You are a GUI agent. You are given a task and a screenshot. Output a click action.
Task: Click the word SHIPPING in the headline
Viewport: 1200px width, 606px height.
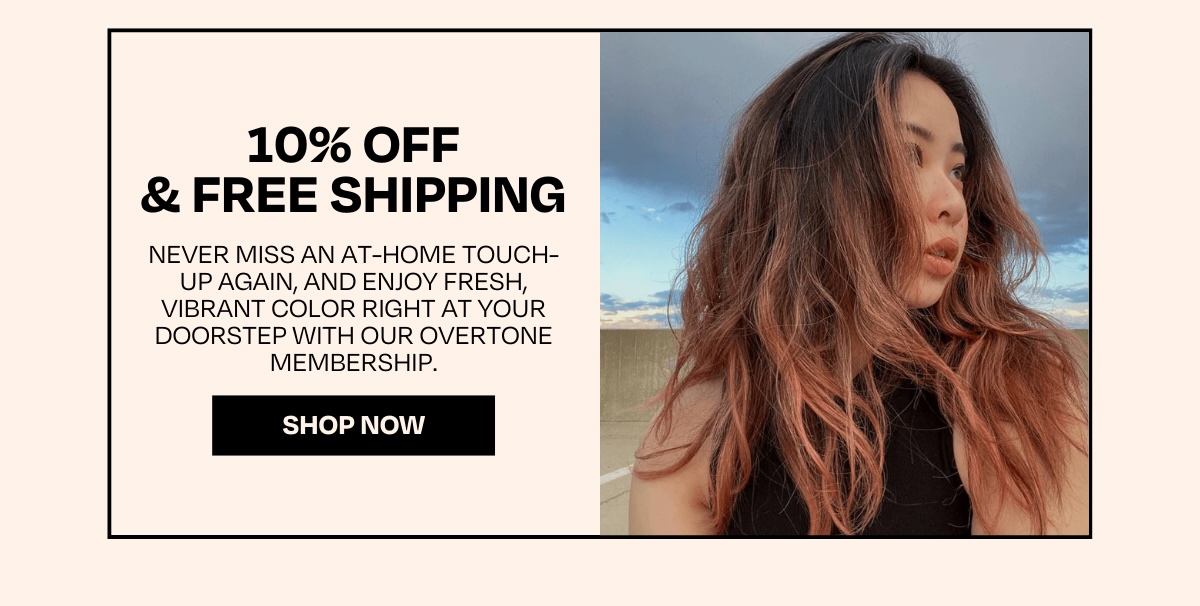click(x=448, y=195)
